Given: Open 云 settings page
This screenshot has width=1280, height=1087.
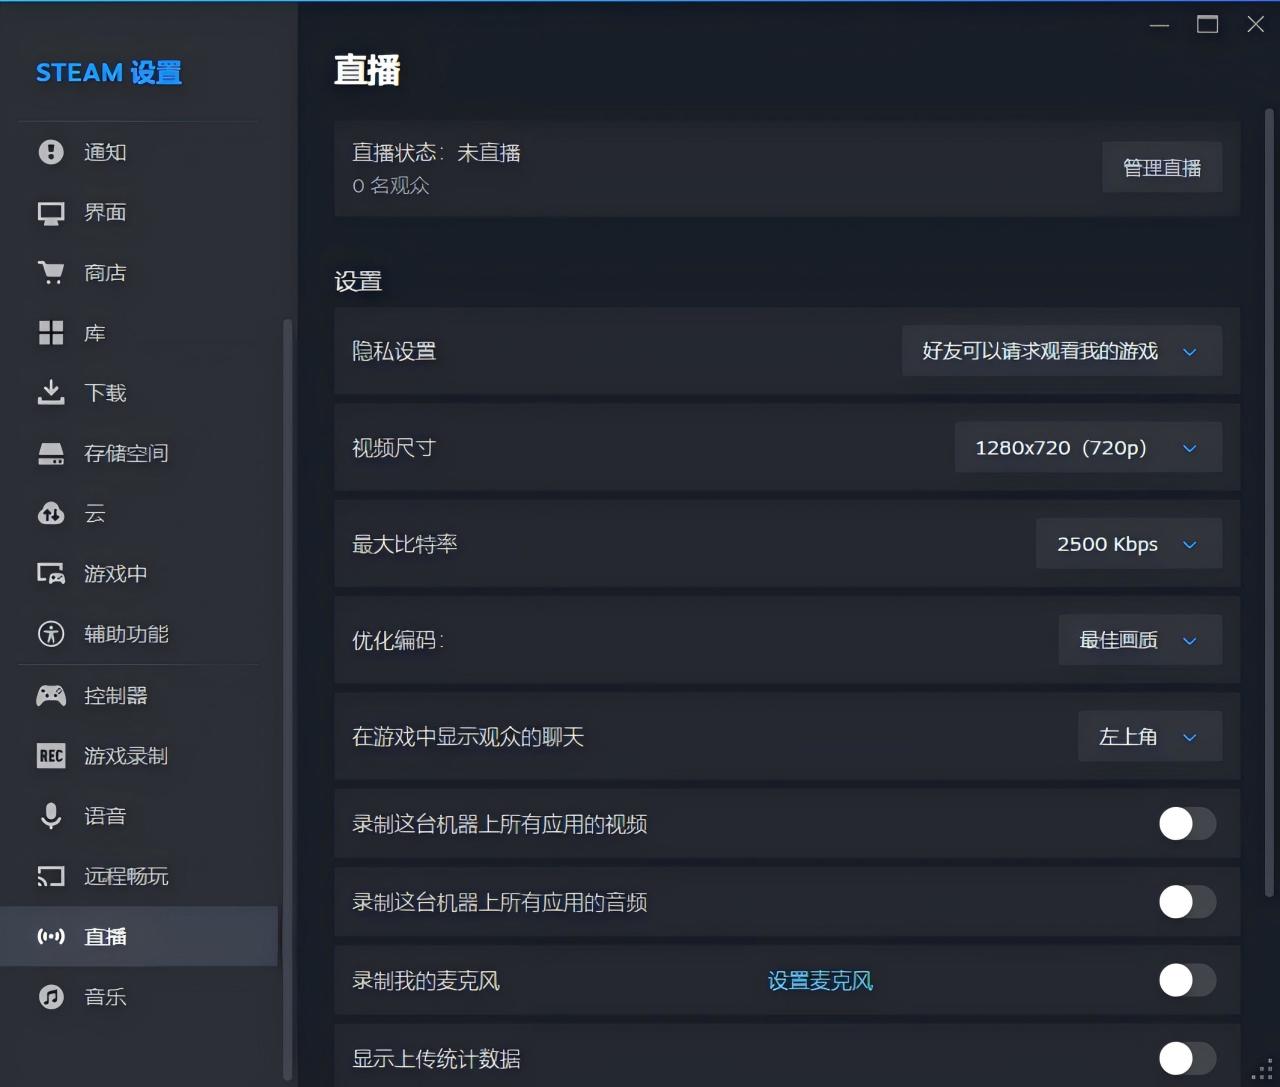Looking at the screenshot, I should click(x=139, y=513).
